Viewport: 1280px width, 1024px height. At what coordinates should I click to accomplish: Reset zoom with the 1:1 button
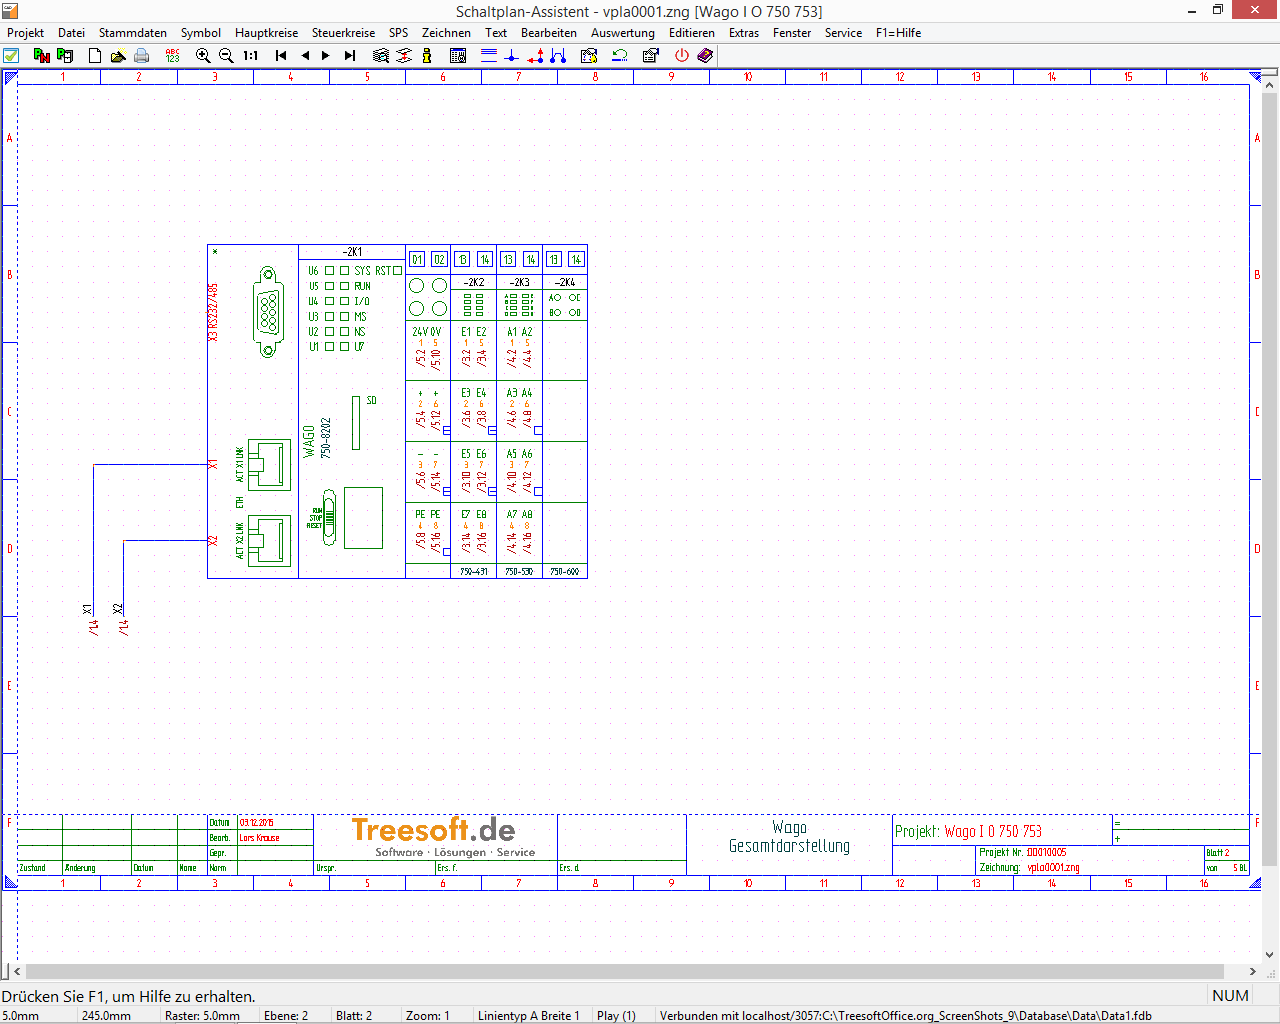[x=251, y=56]
